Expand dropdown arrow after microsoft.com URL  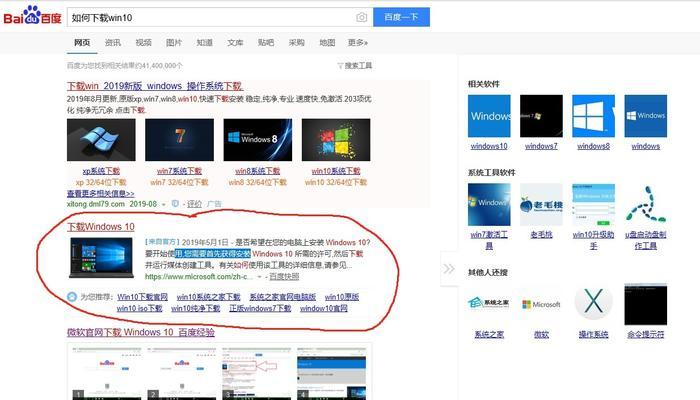259,277
